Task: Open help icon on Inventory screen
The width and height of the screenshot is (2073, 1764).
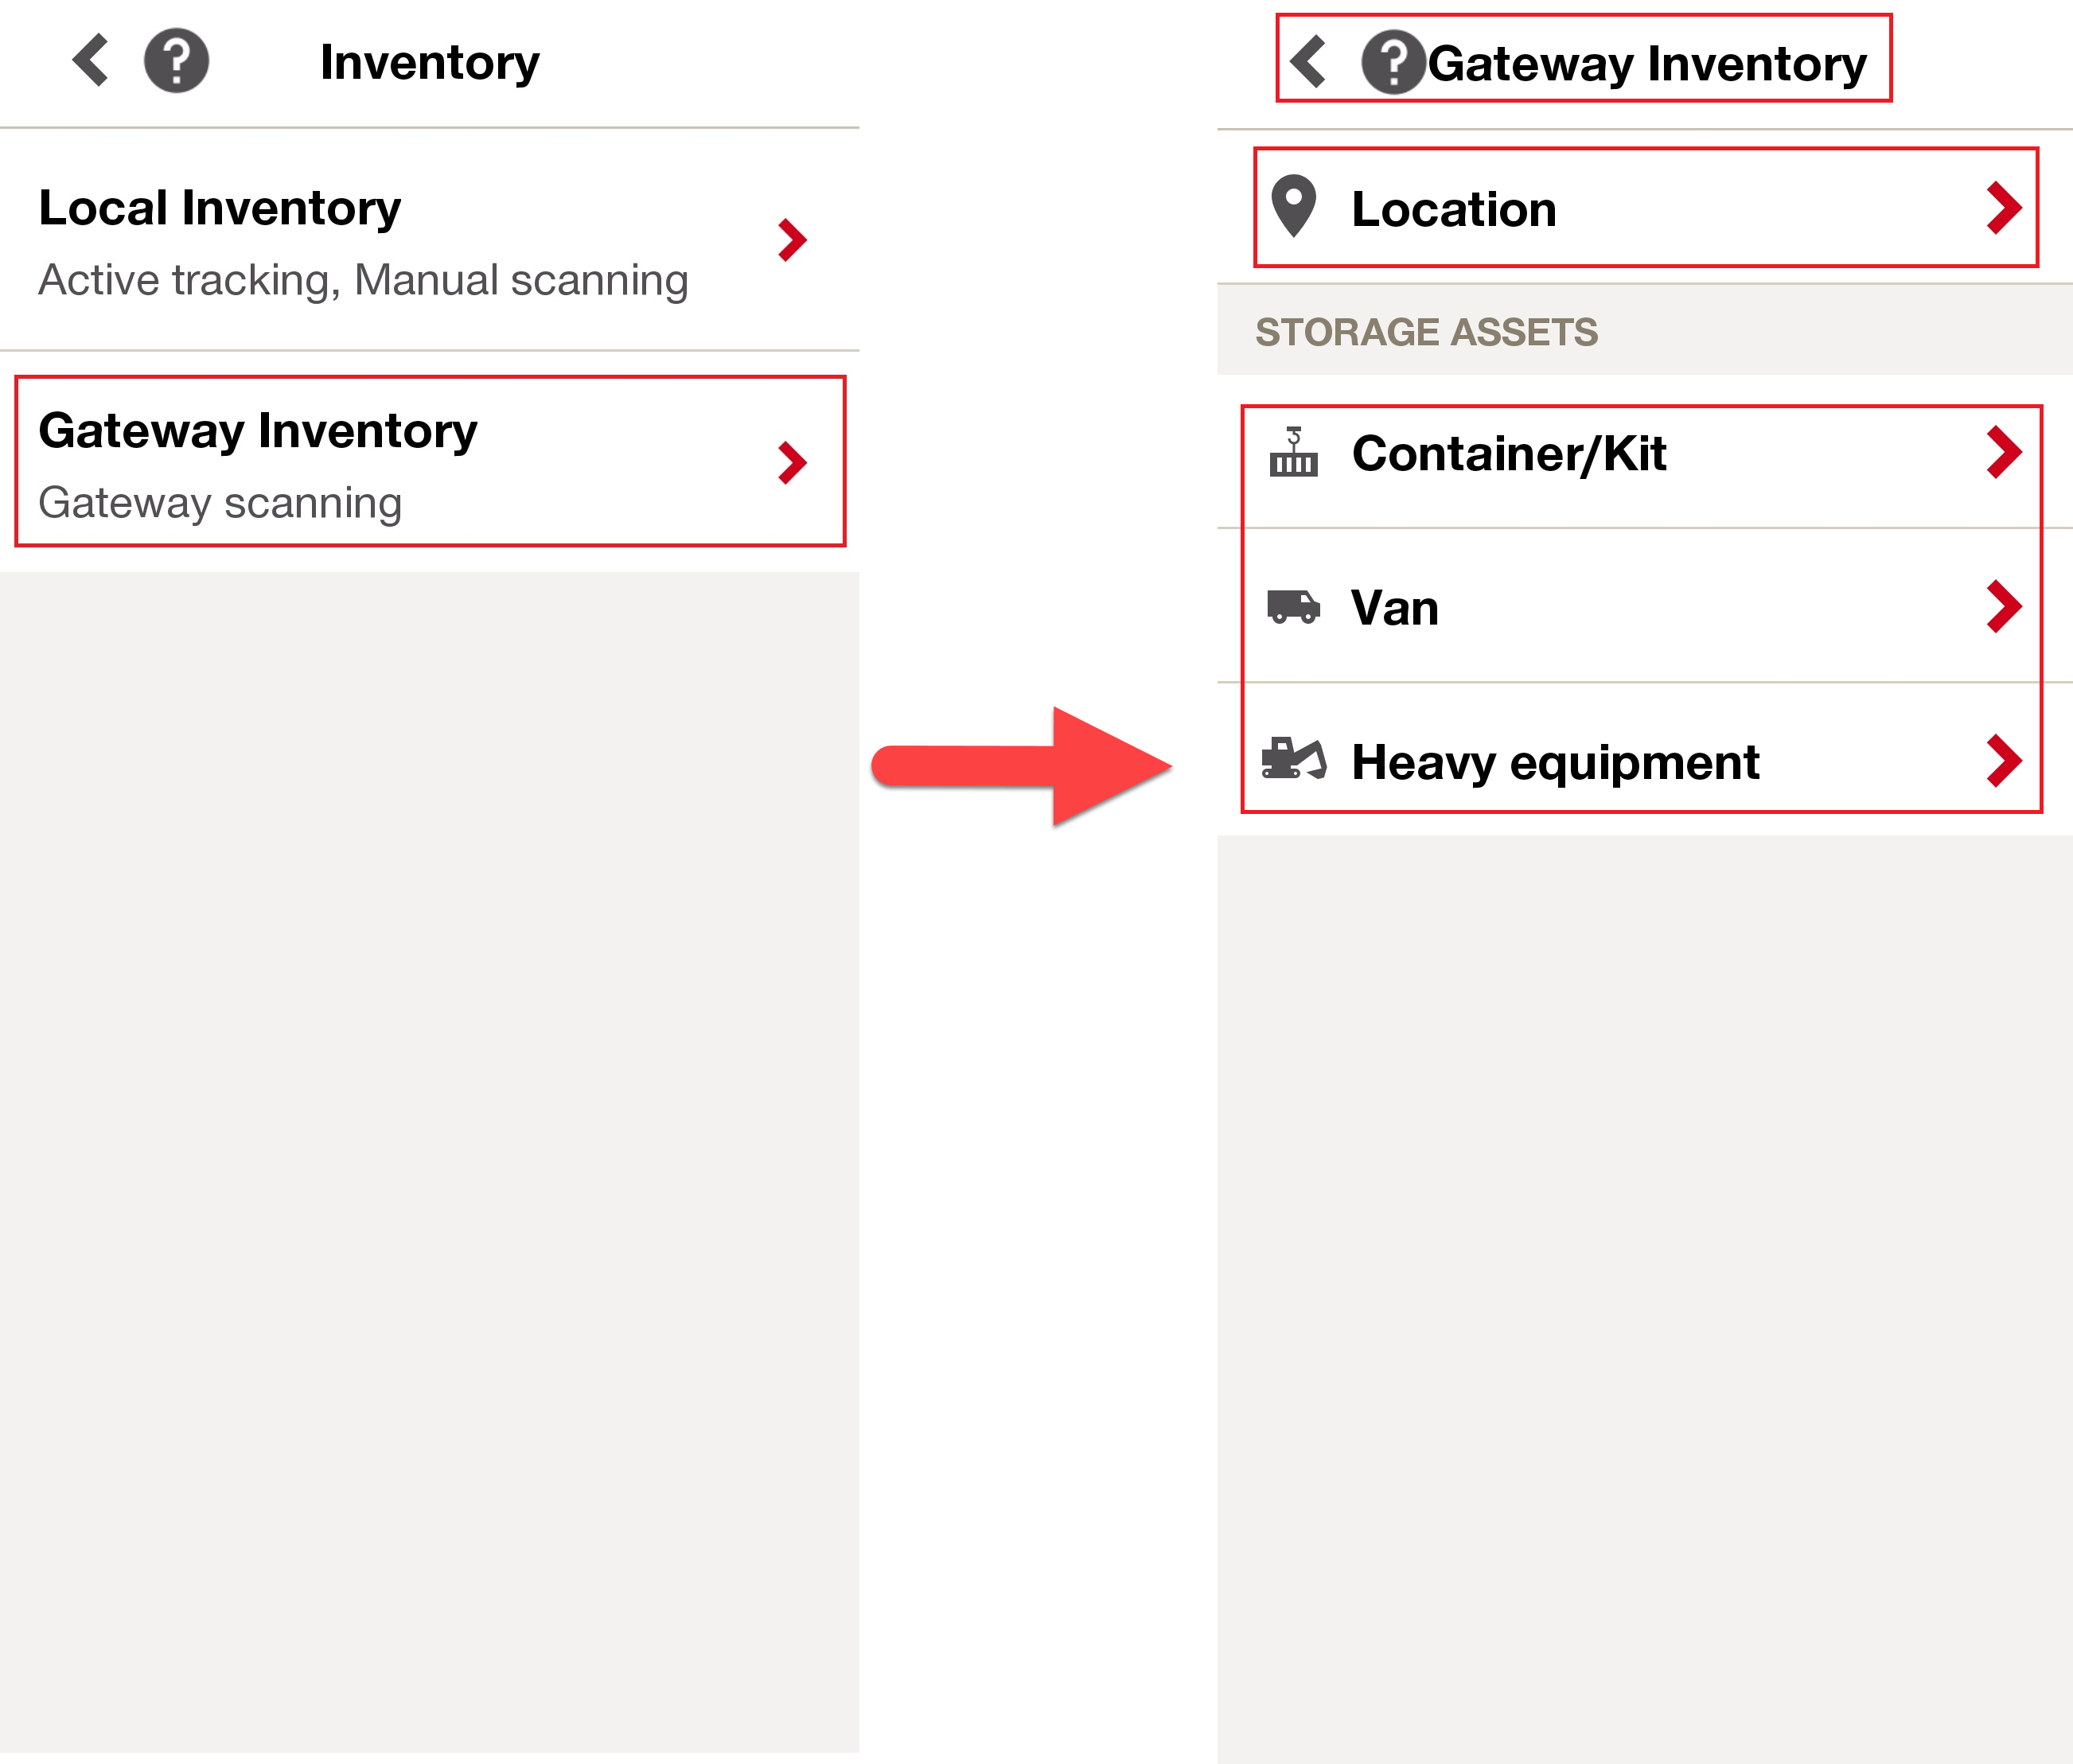Action: 176,62
